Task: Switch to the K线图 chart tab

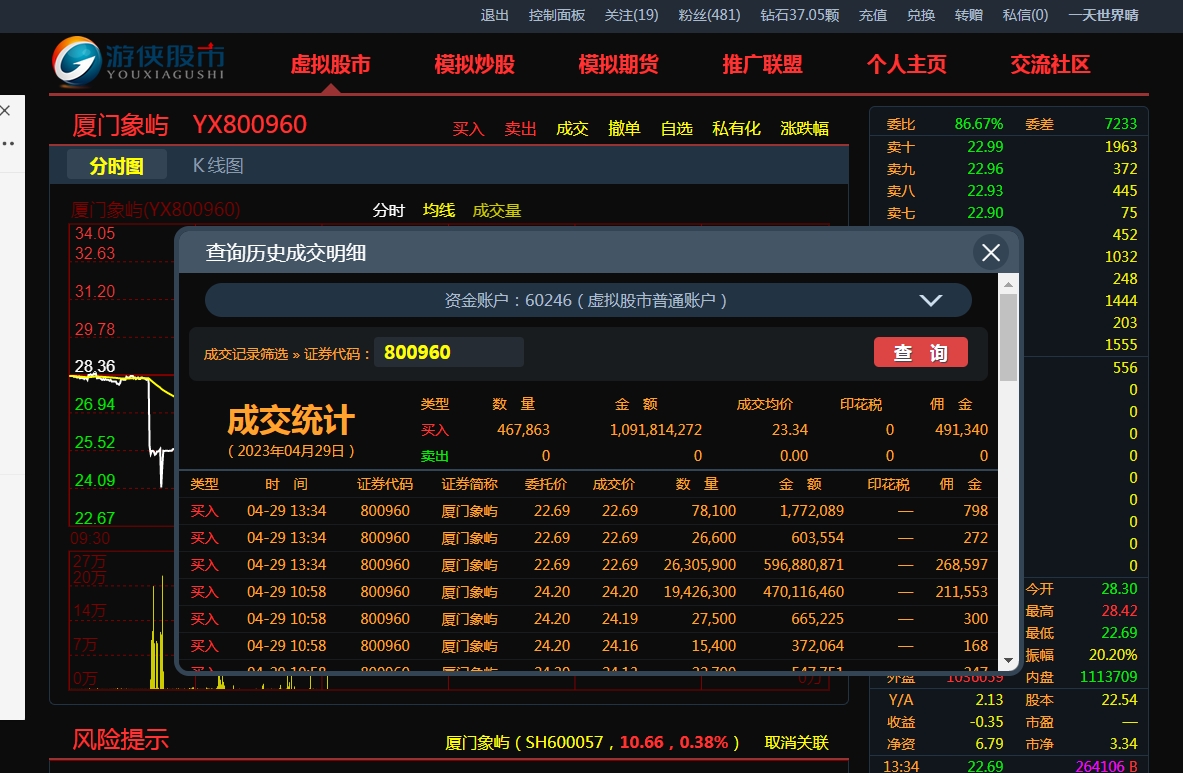Action: click(x=218, y=165)
